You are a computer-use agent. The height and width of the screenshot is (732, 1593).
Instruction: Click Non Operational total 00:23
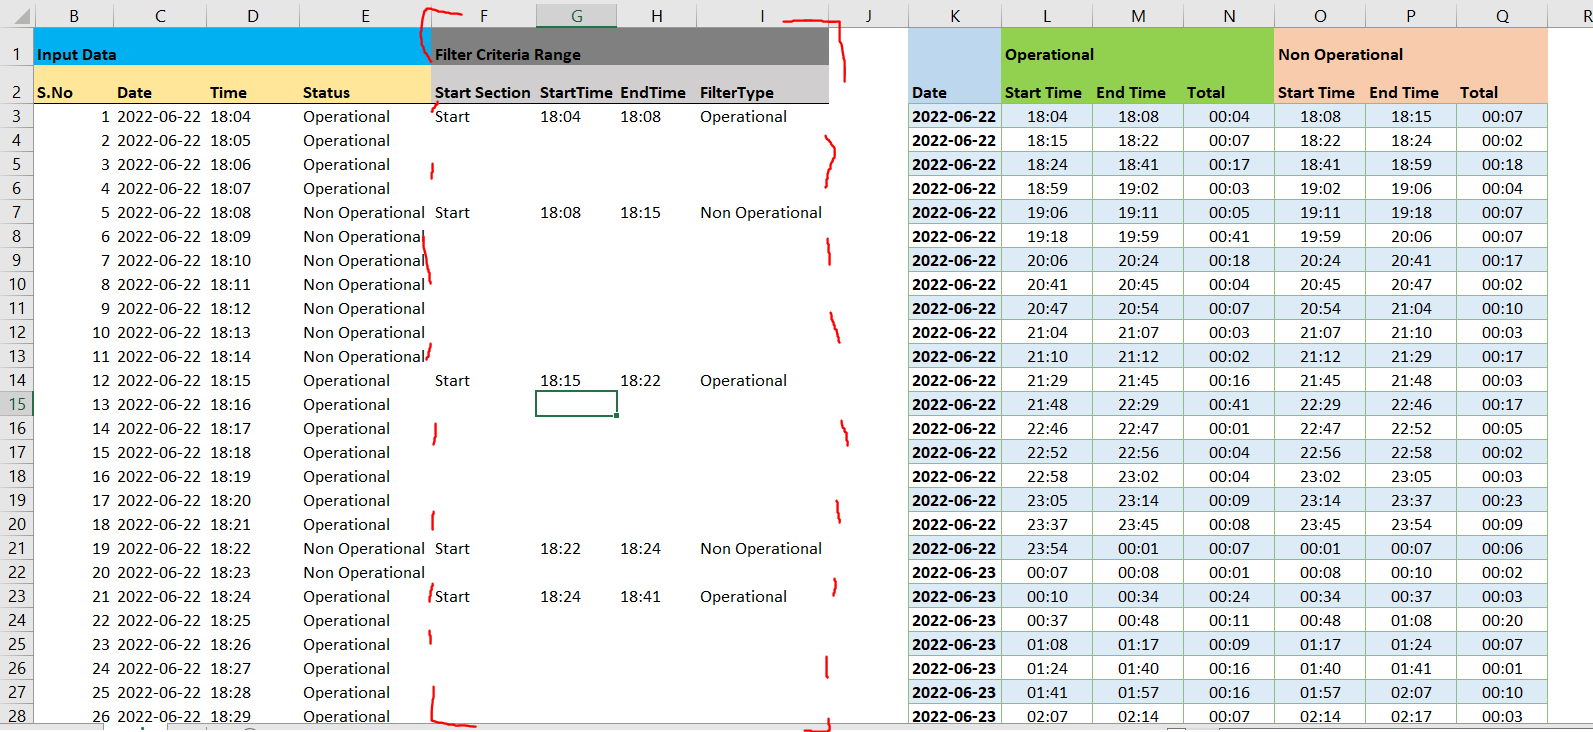click(1502, 500)
